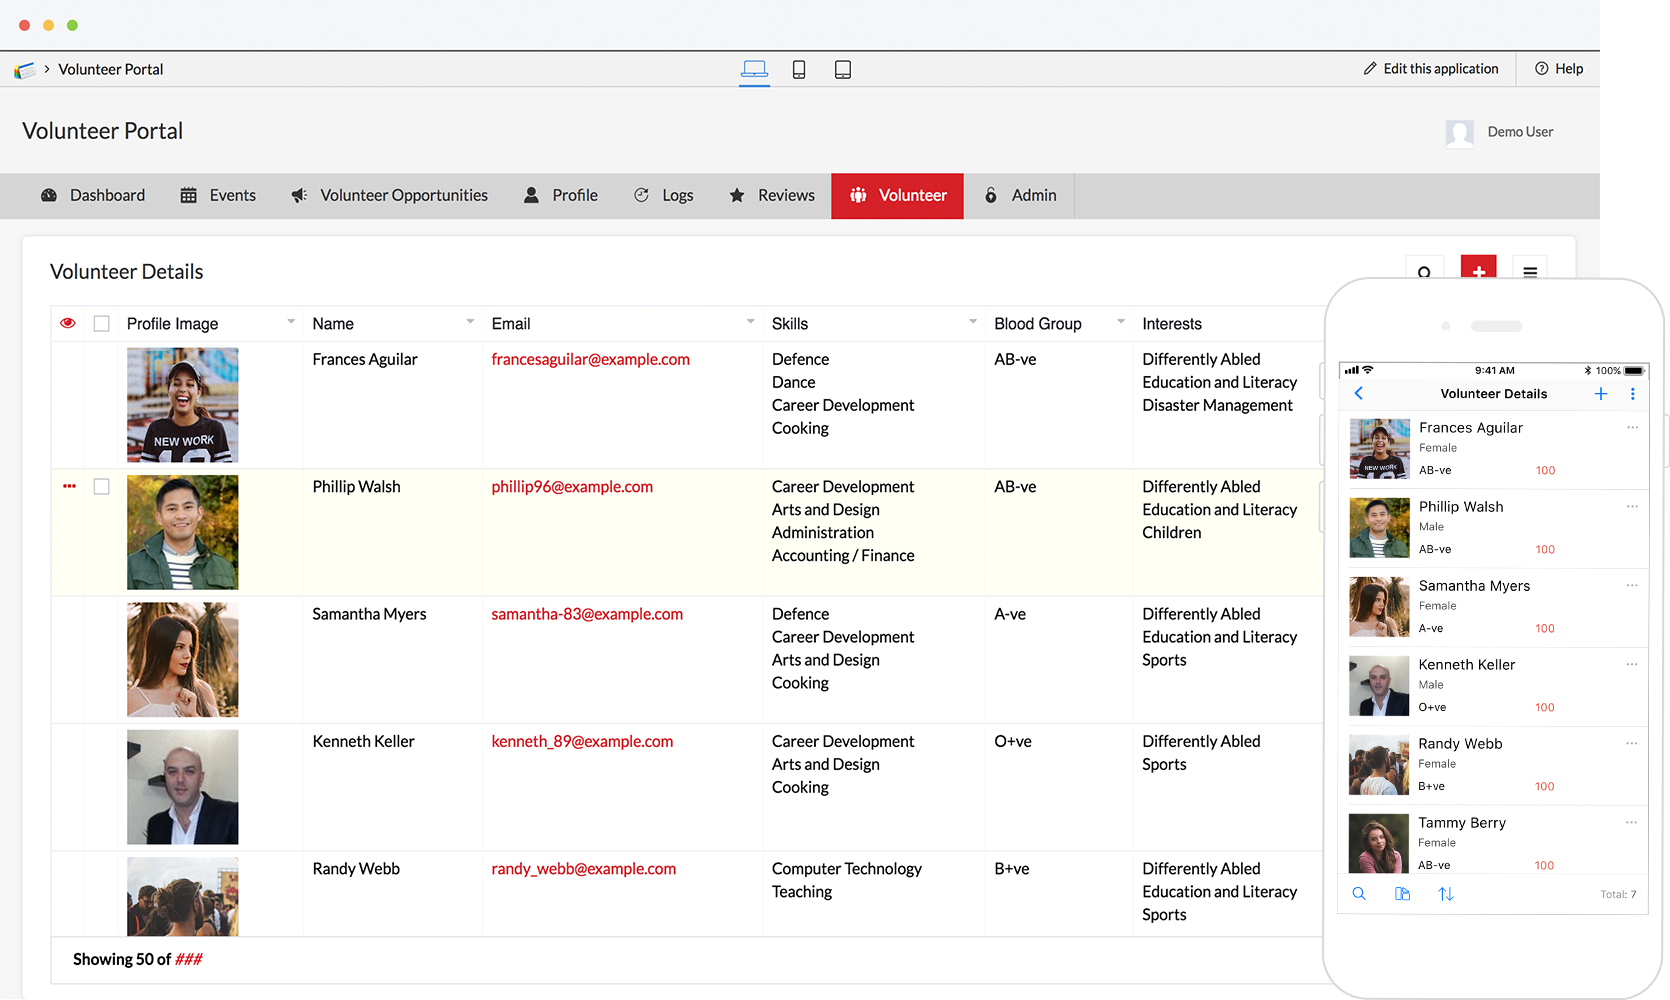Click the Name column header
The image size is (1670, 1000).
(x=333, y=324)
